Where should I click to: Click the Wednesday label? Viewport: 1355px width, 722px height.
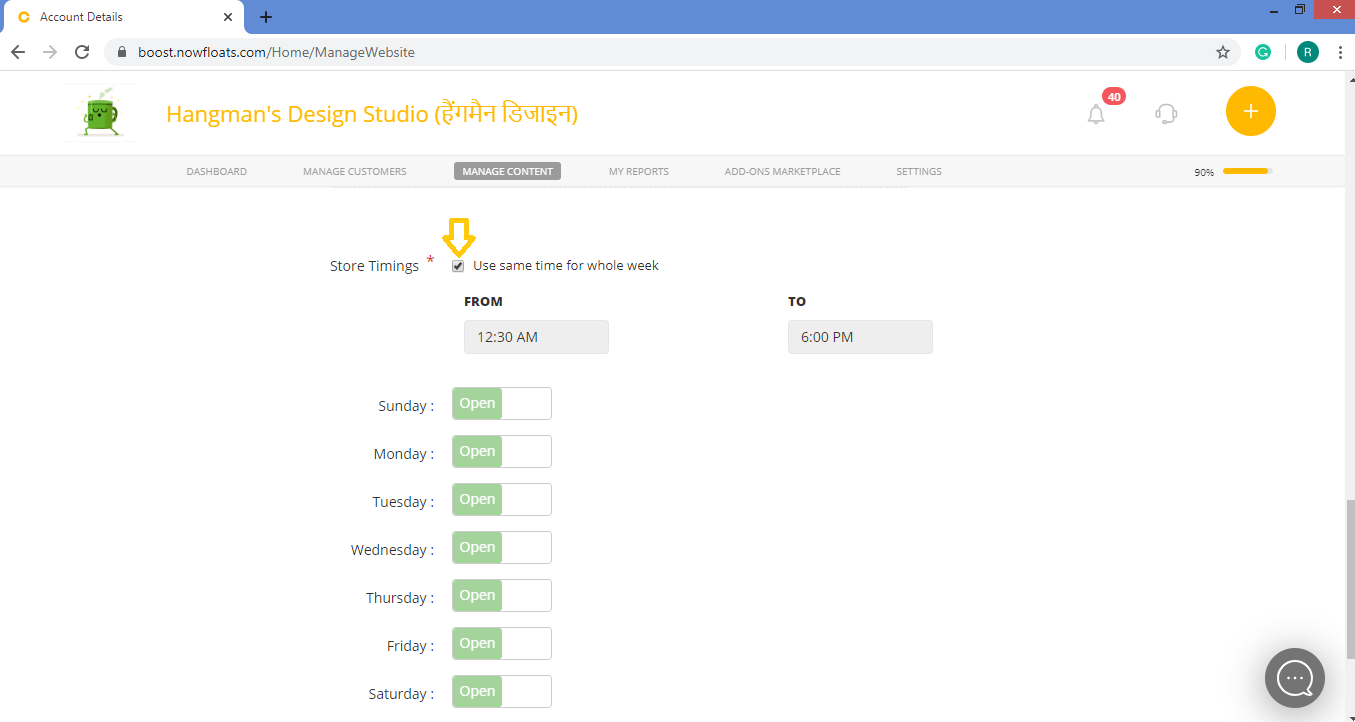click(x=392, y=550)
